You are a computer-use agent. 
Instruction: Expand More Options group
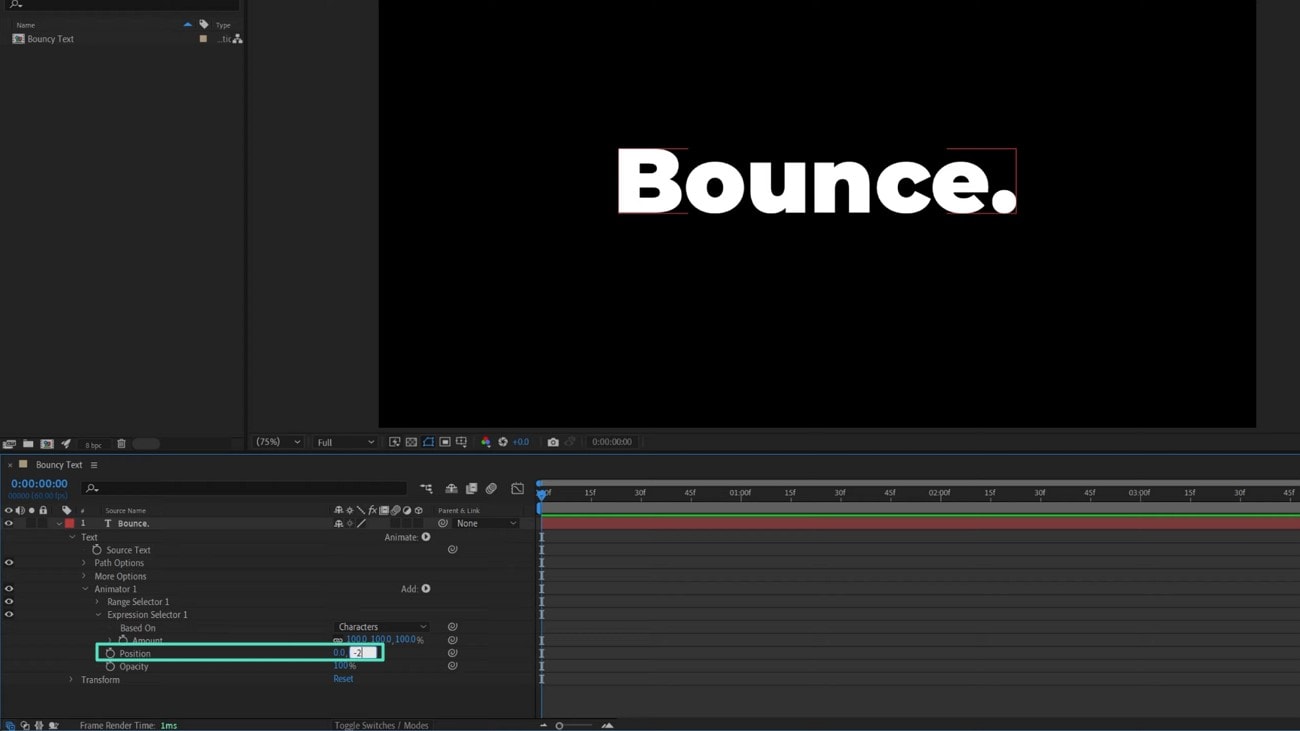84,576
